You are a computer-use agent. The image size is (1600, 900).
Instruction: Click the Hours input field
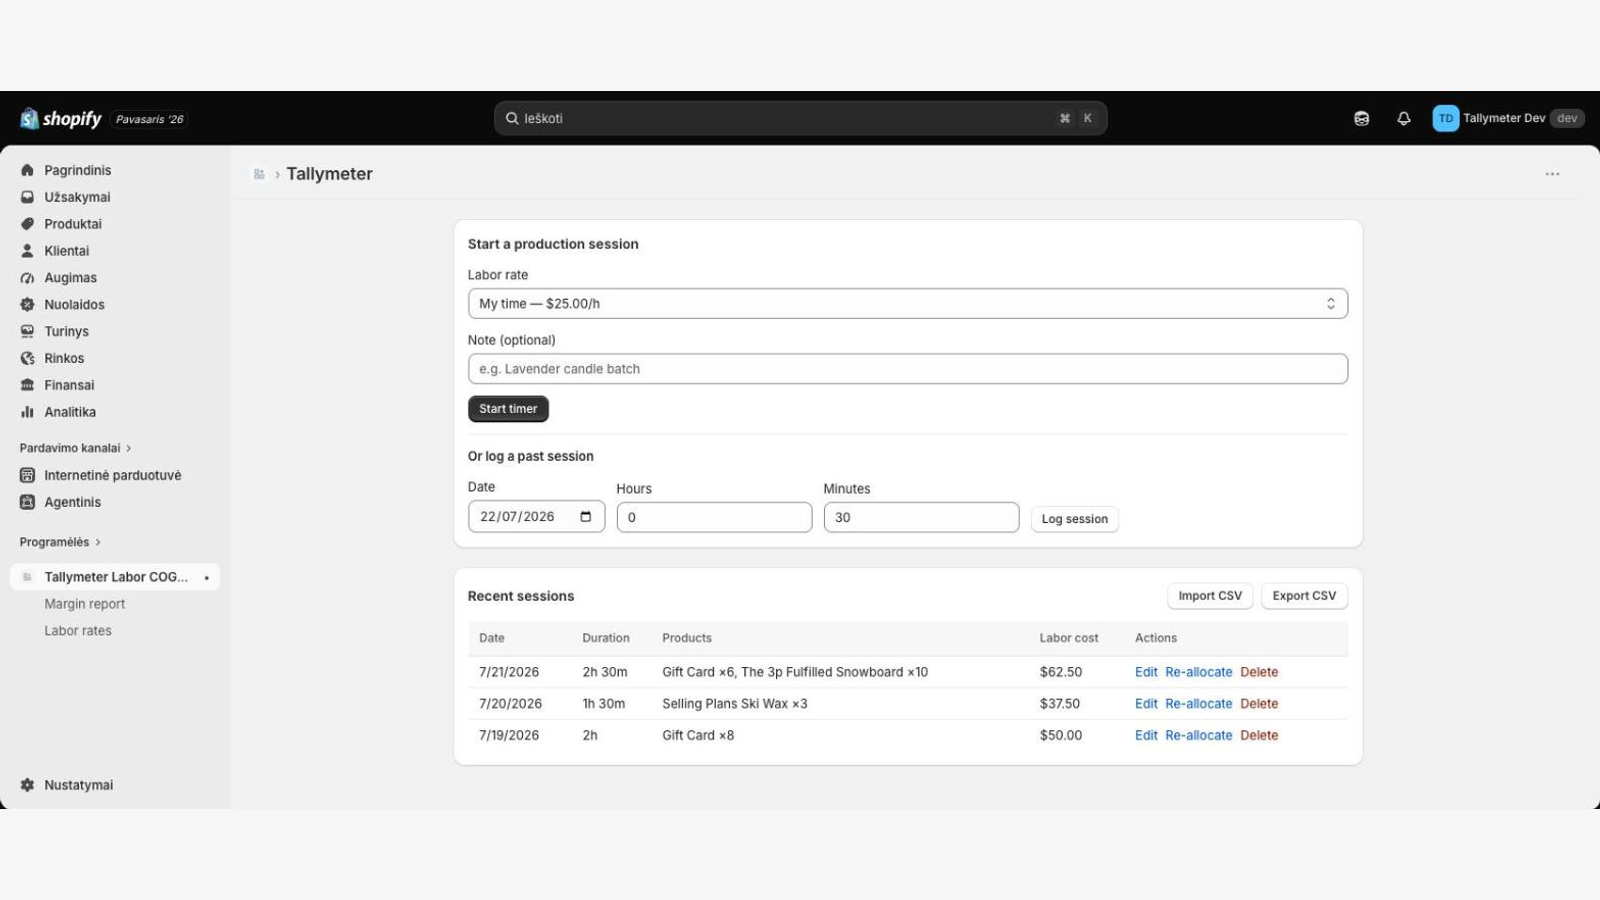[x=714, y=517]
